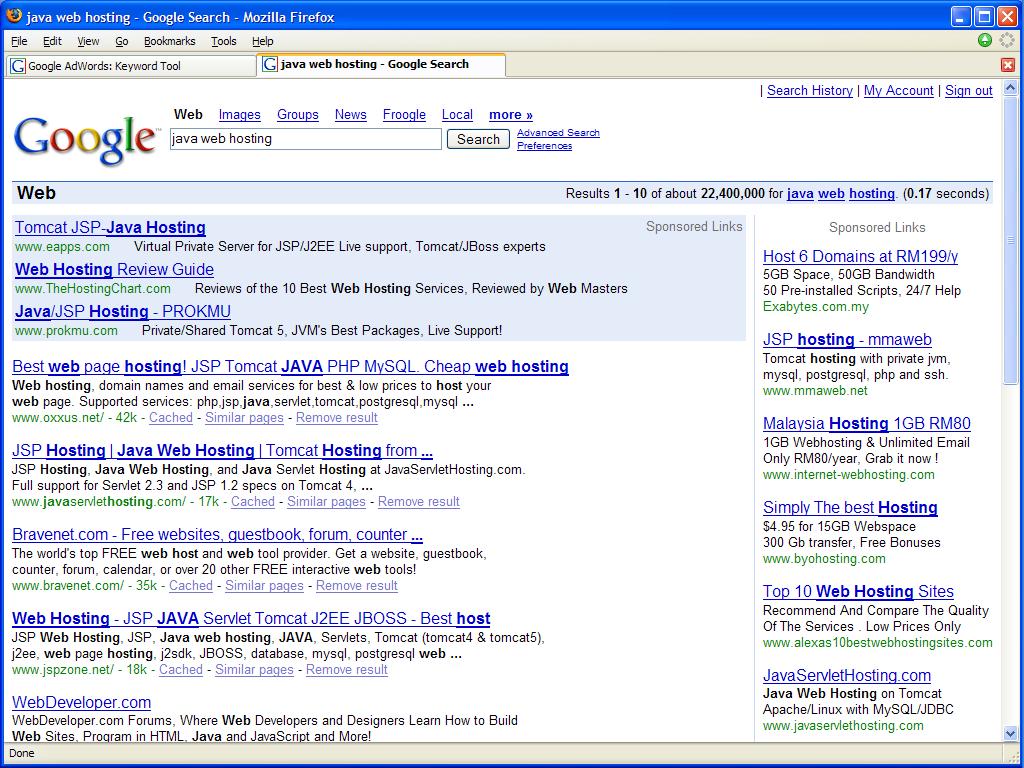Open the JSP hosting - mmaweb ad
The width and height of the screenshot is (1024, 768).
coord(847,340)
